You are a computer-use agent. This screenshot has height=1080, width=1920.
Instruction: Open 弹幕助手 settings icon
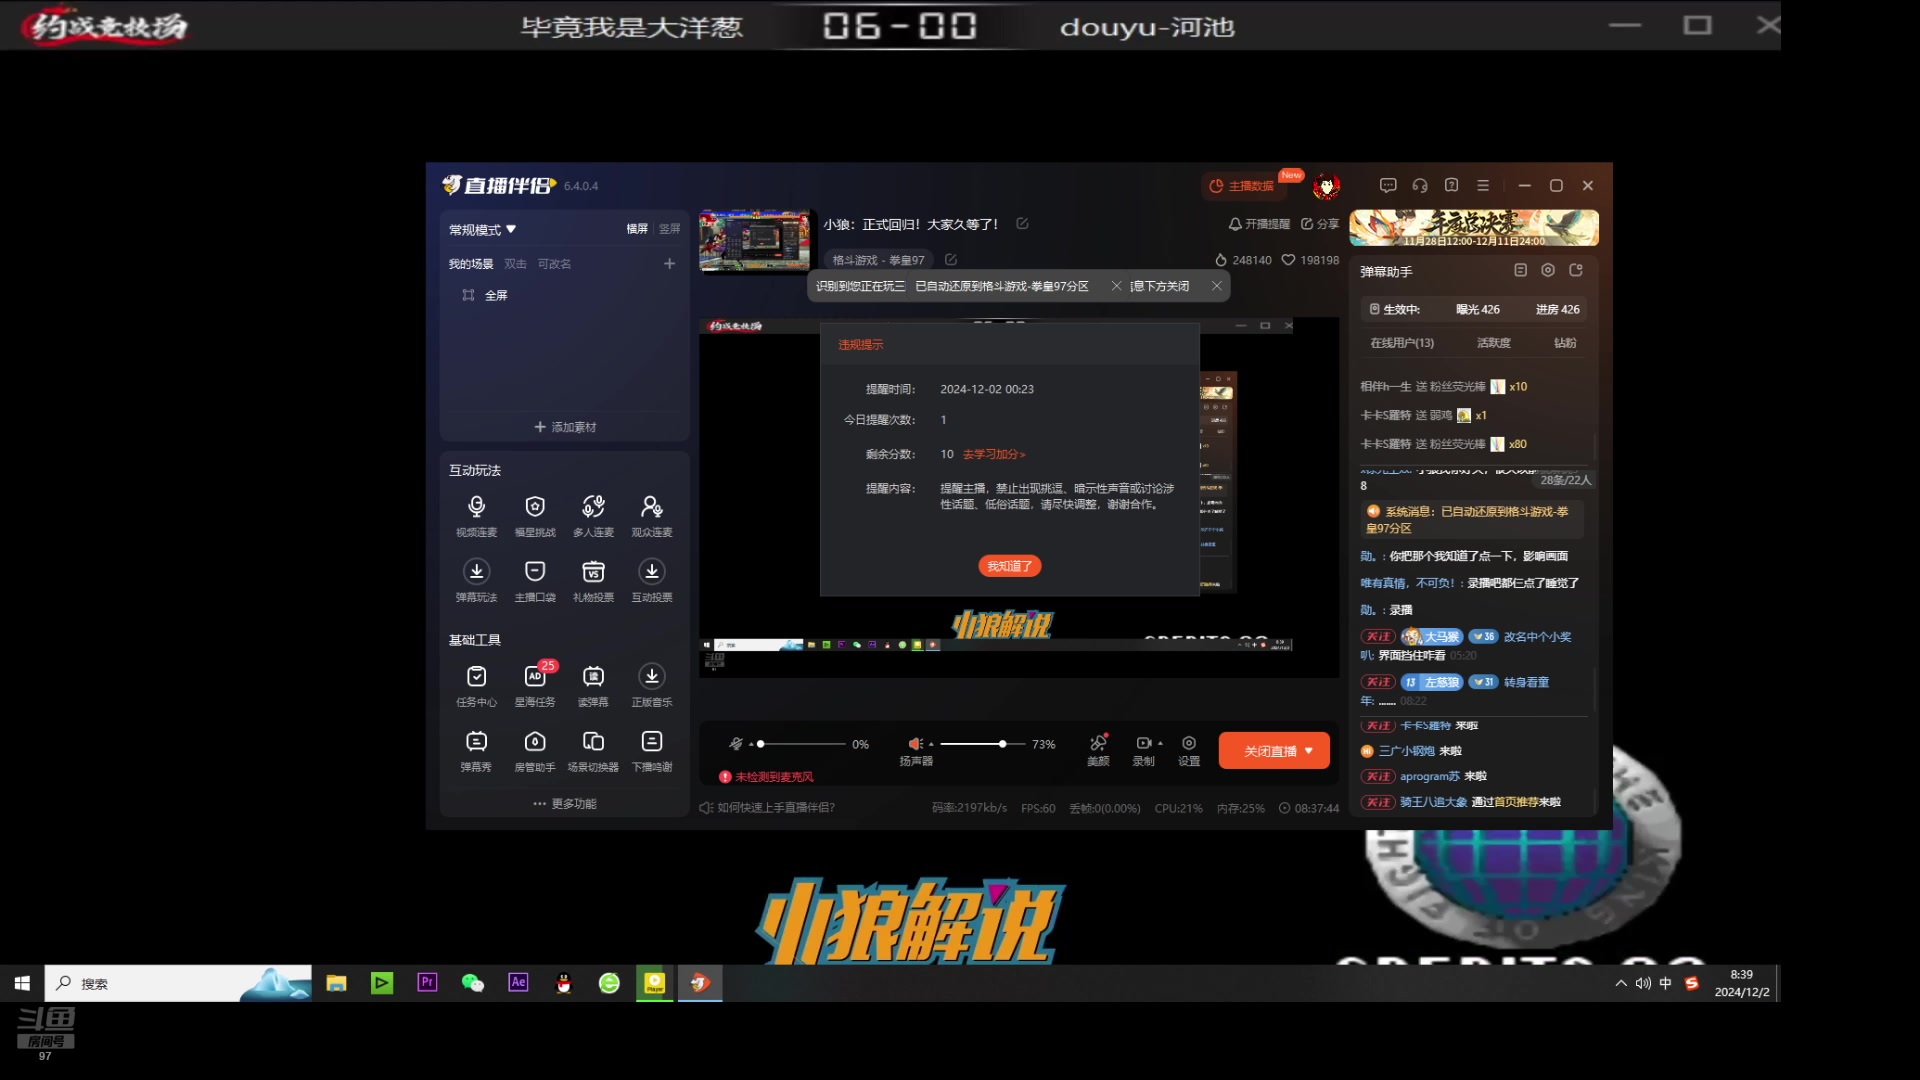point(1548,271)
